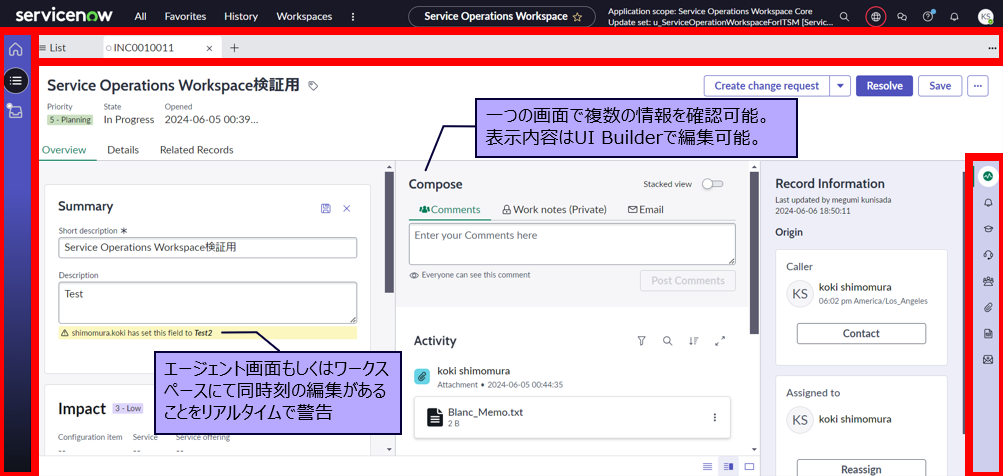Image resolution: width=1003 pixels, height=476 pixels.
Task: Click into the Enter your Comments field
Action: point(572,244)
